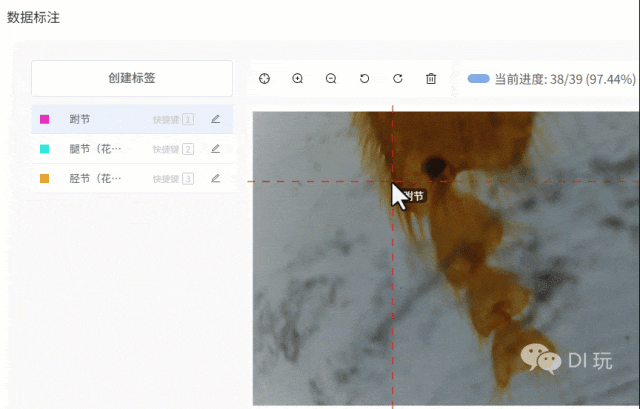Click shortcut key 3 badge for 胫节
Image resolution: width=640 pixels, height=409 pixels.
tap(188, 179)
